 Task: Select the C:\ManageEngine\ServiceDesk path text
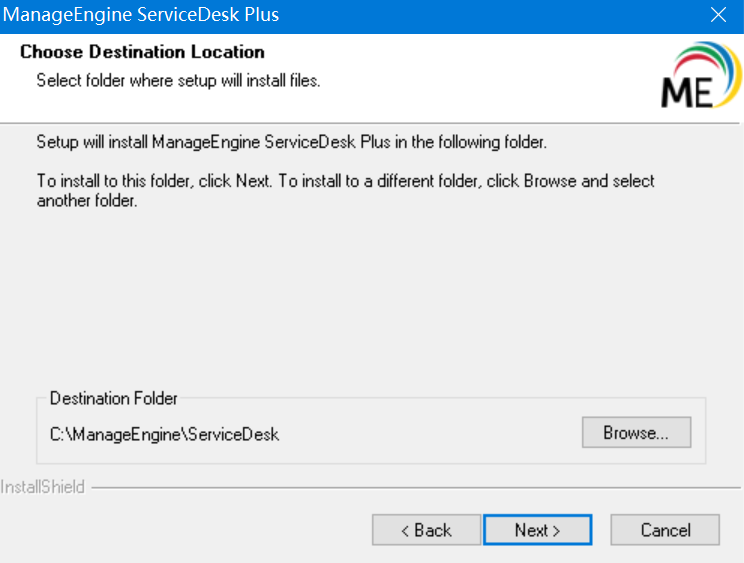tap(164, 435)
